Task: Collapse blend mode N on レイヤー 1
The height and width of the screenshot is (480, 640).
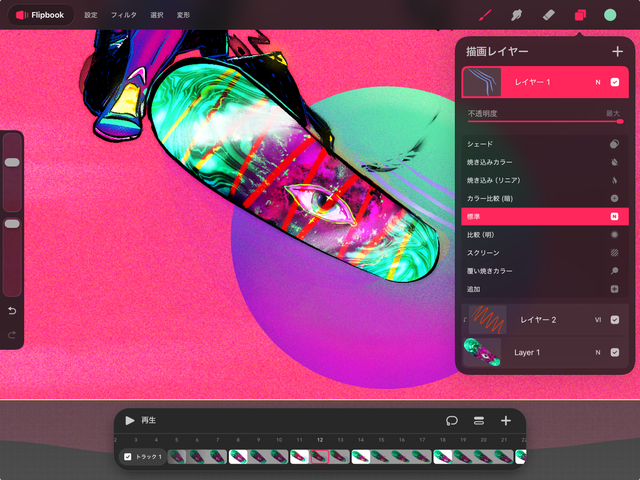Action: click(x=598, y=82)
